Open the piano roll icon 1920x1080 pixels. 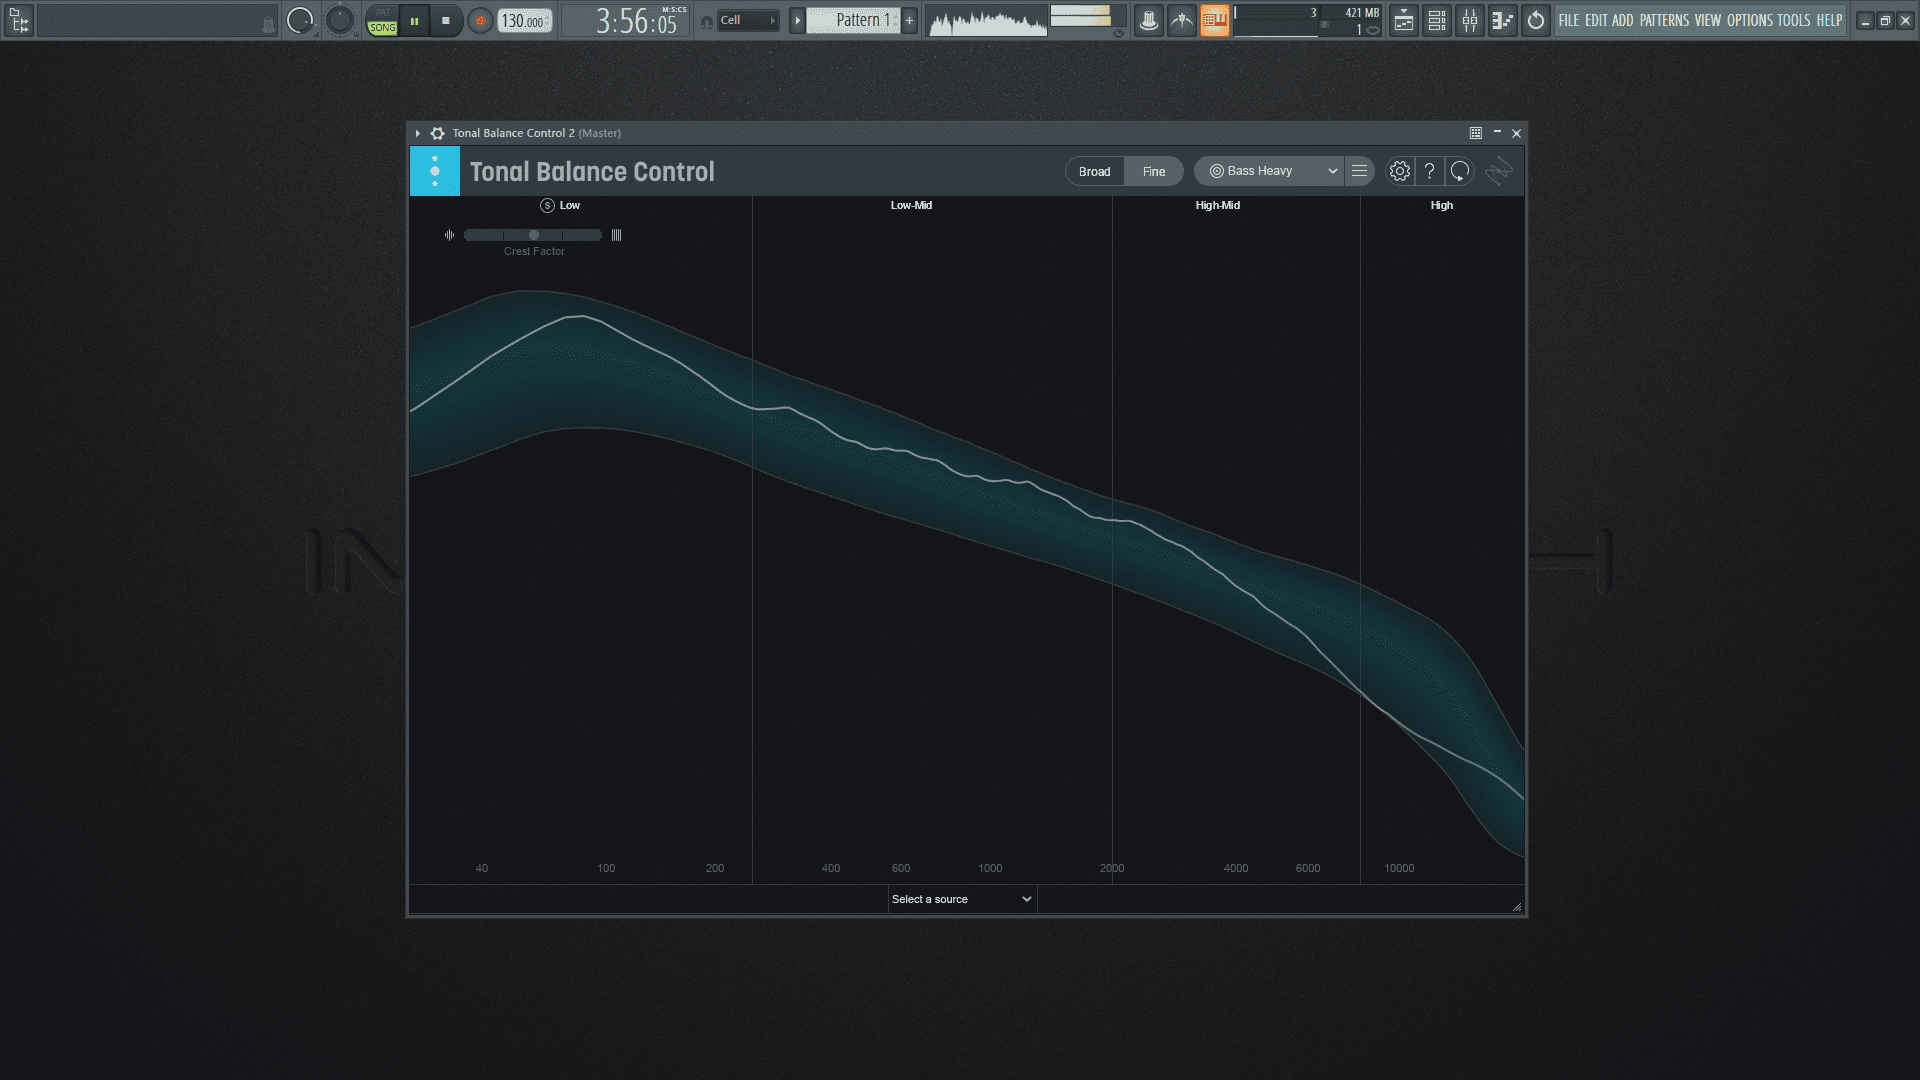[x=1503, y=20]
